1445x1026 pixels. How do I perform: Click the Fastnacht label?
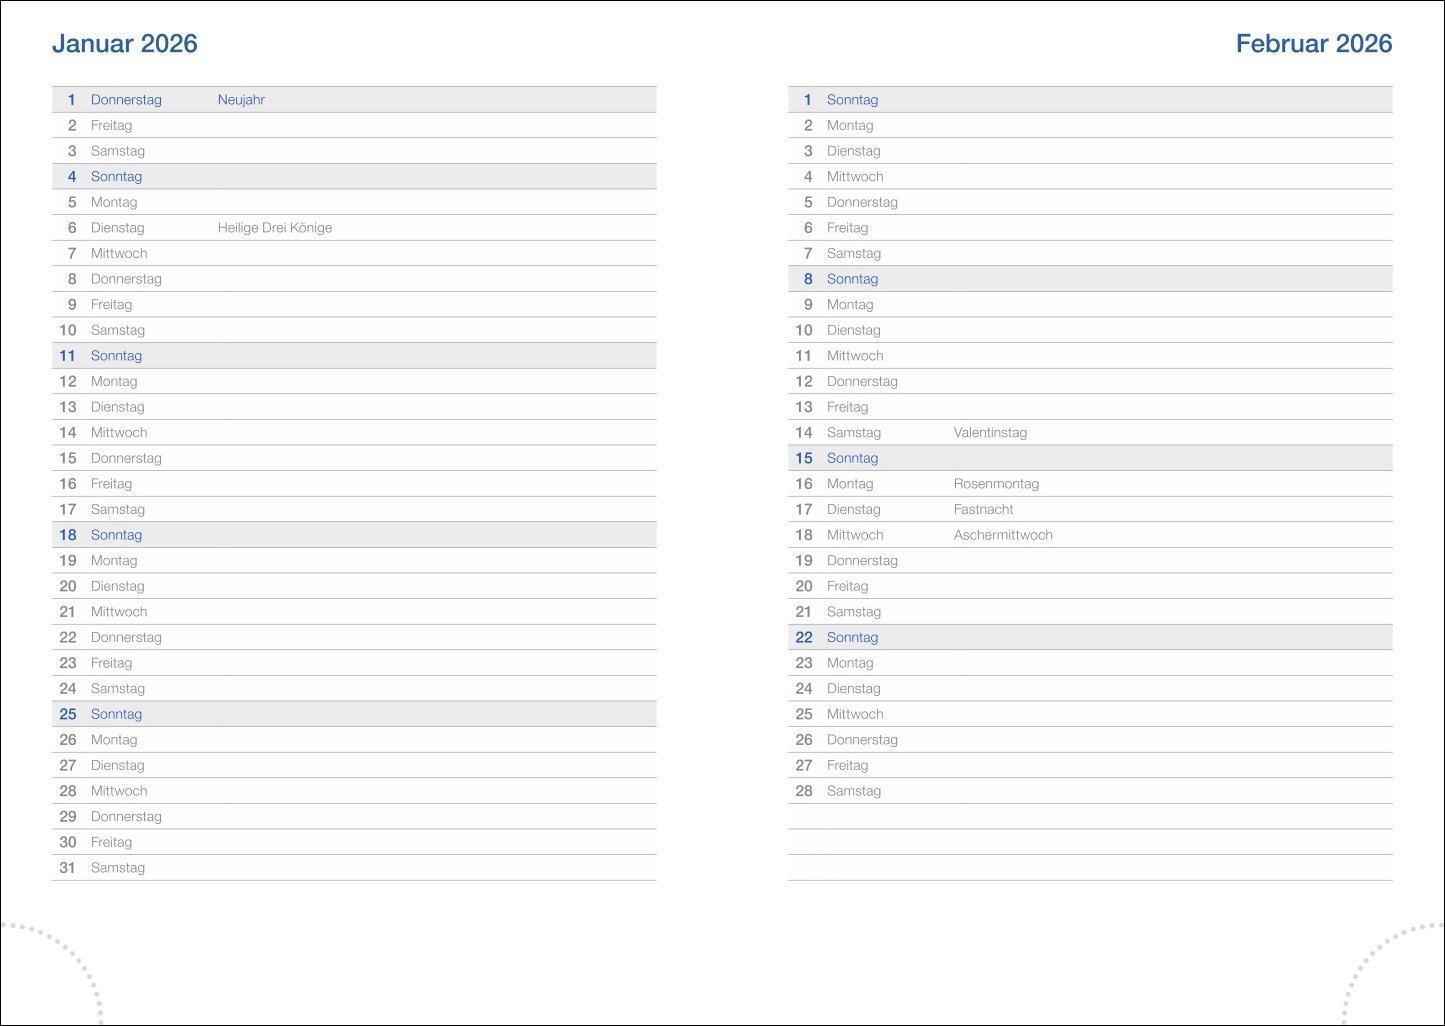click(983, 509)
